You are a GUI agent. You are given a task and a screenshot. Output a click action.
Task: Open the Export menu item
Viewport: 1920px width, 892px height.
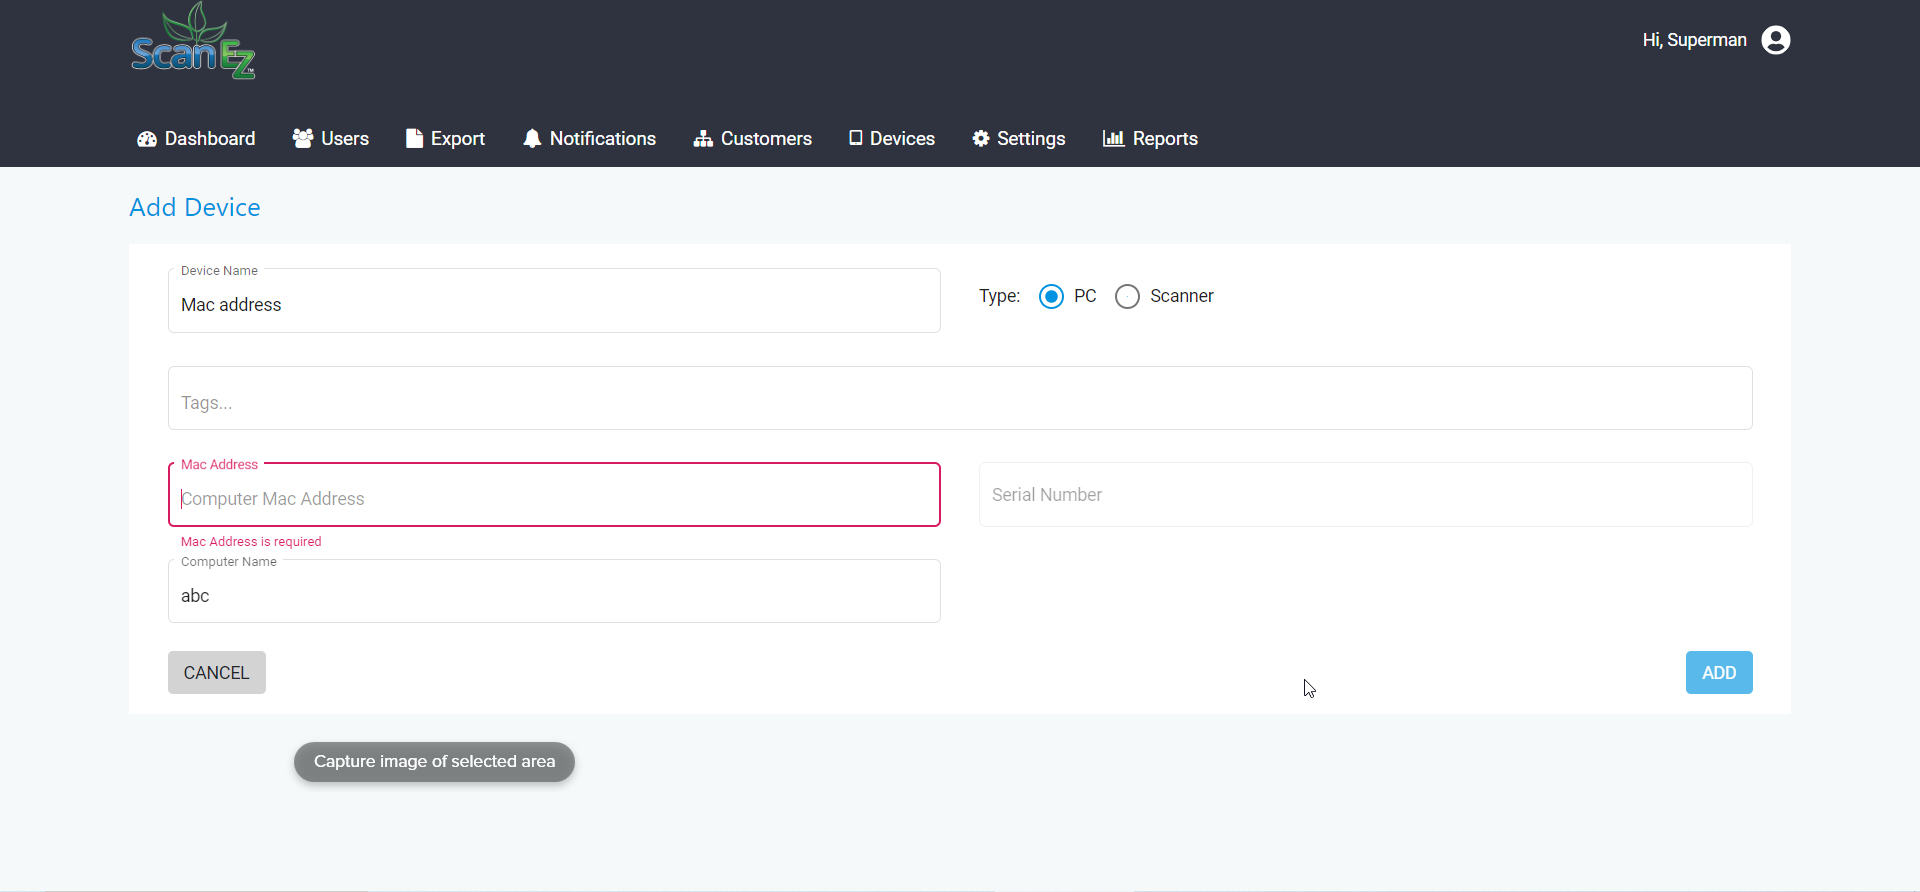click(458, 139)
